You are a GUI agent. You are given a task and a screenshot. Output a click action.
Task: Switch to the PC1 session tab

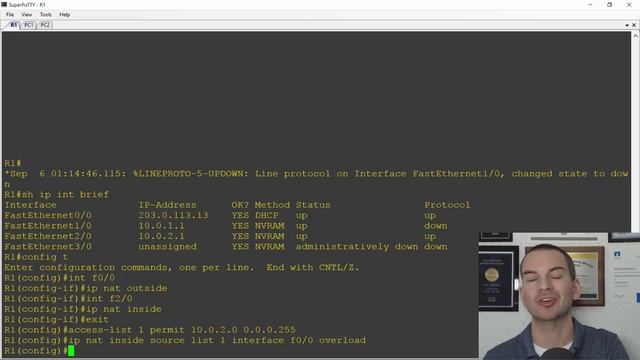point(28,25)
